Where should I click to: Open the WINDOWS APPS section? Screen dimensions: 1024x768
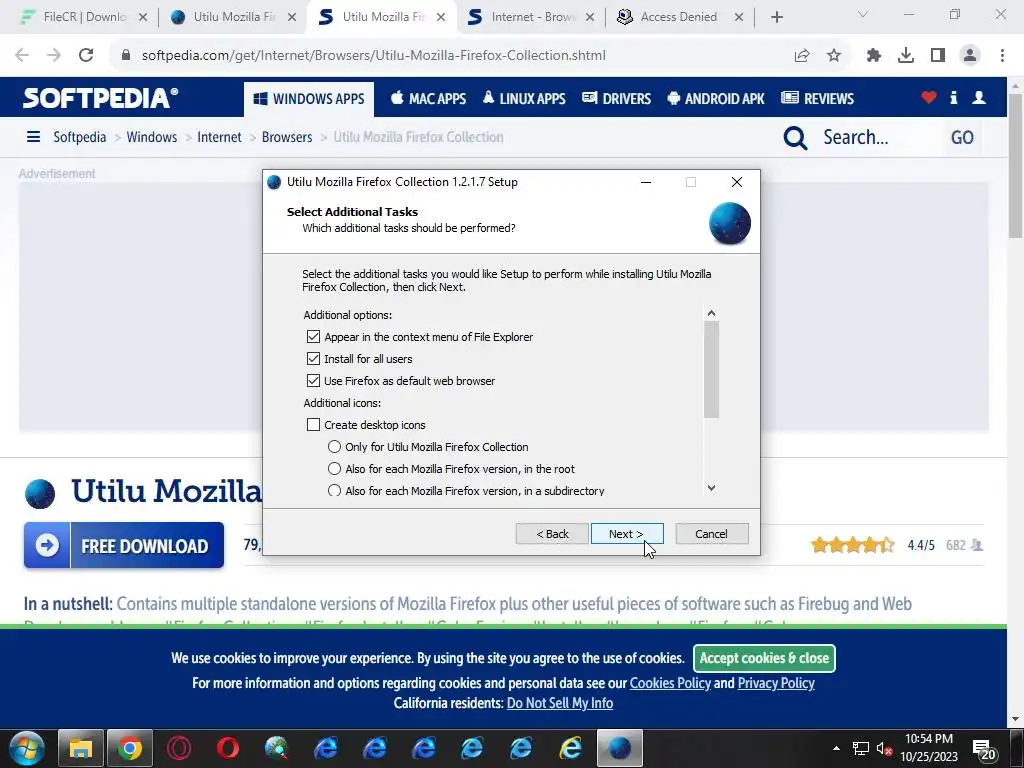(x=309, y=99)
